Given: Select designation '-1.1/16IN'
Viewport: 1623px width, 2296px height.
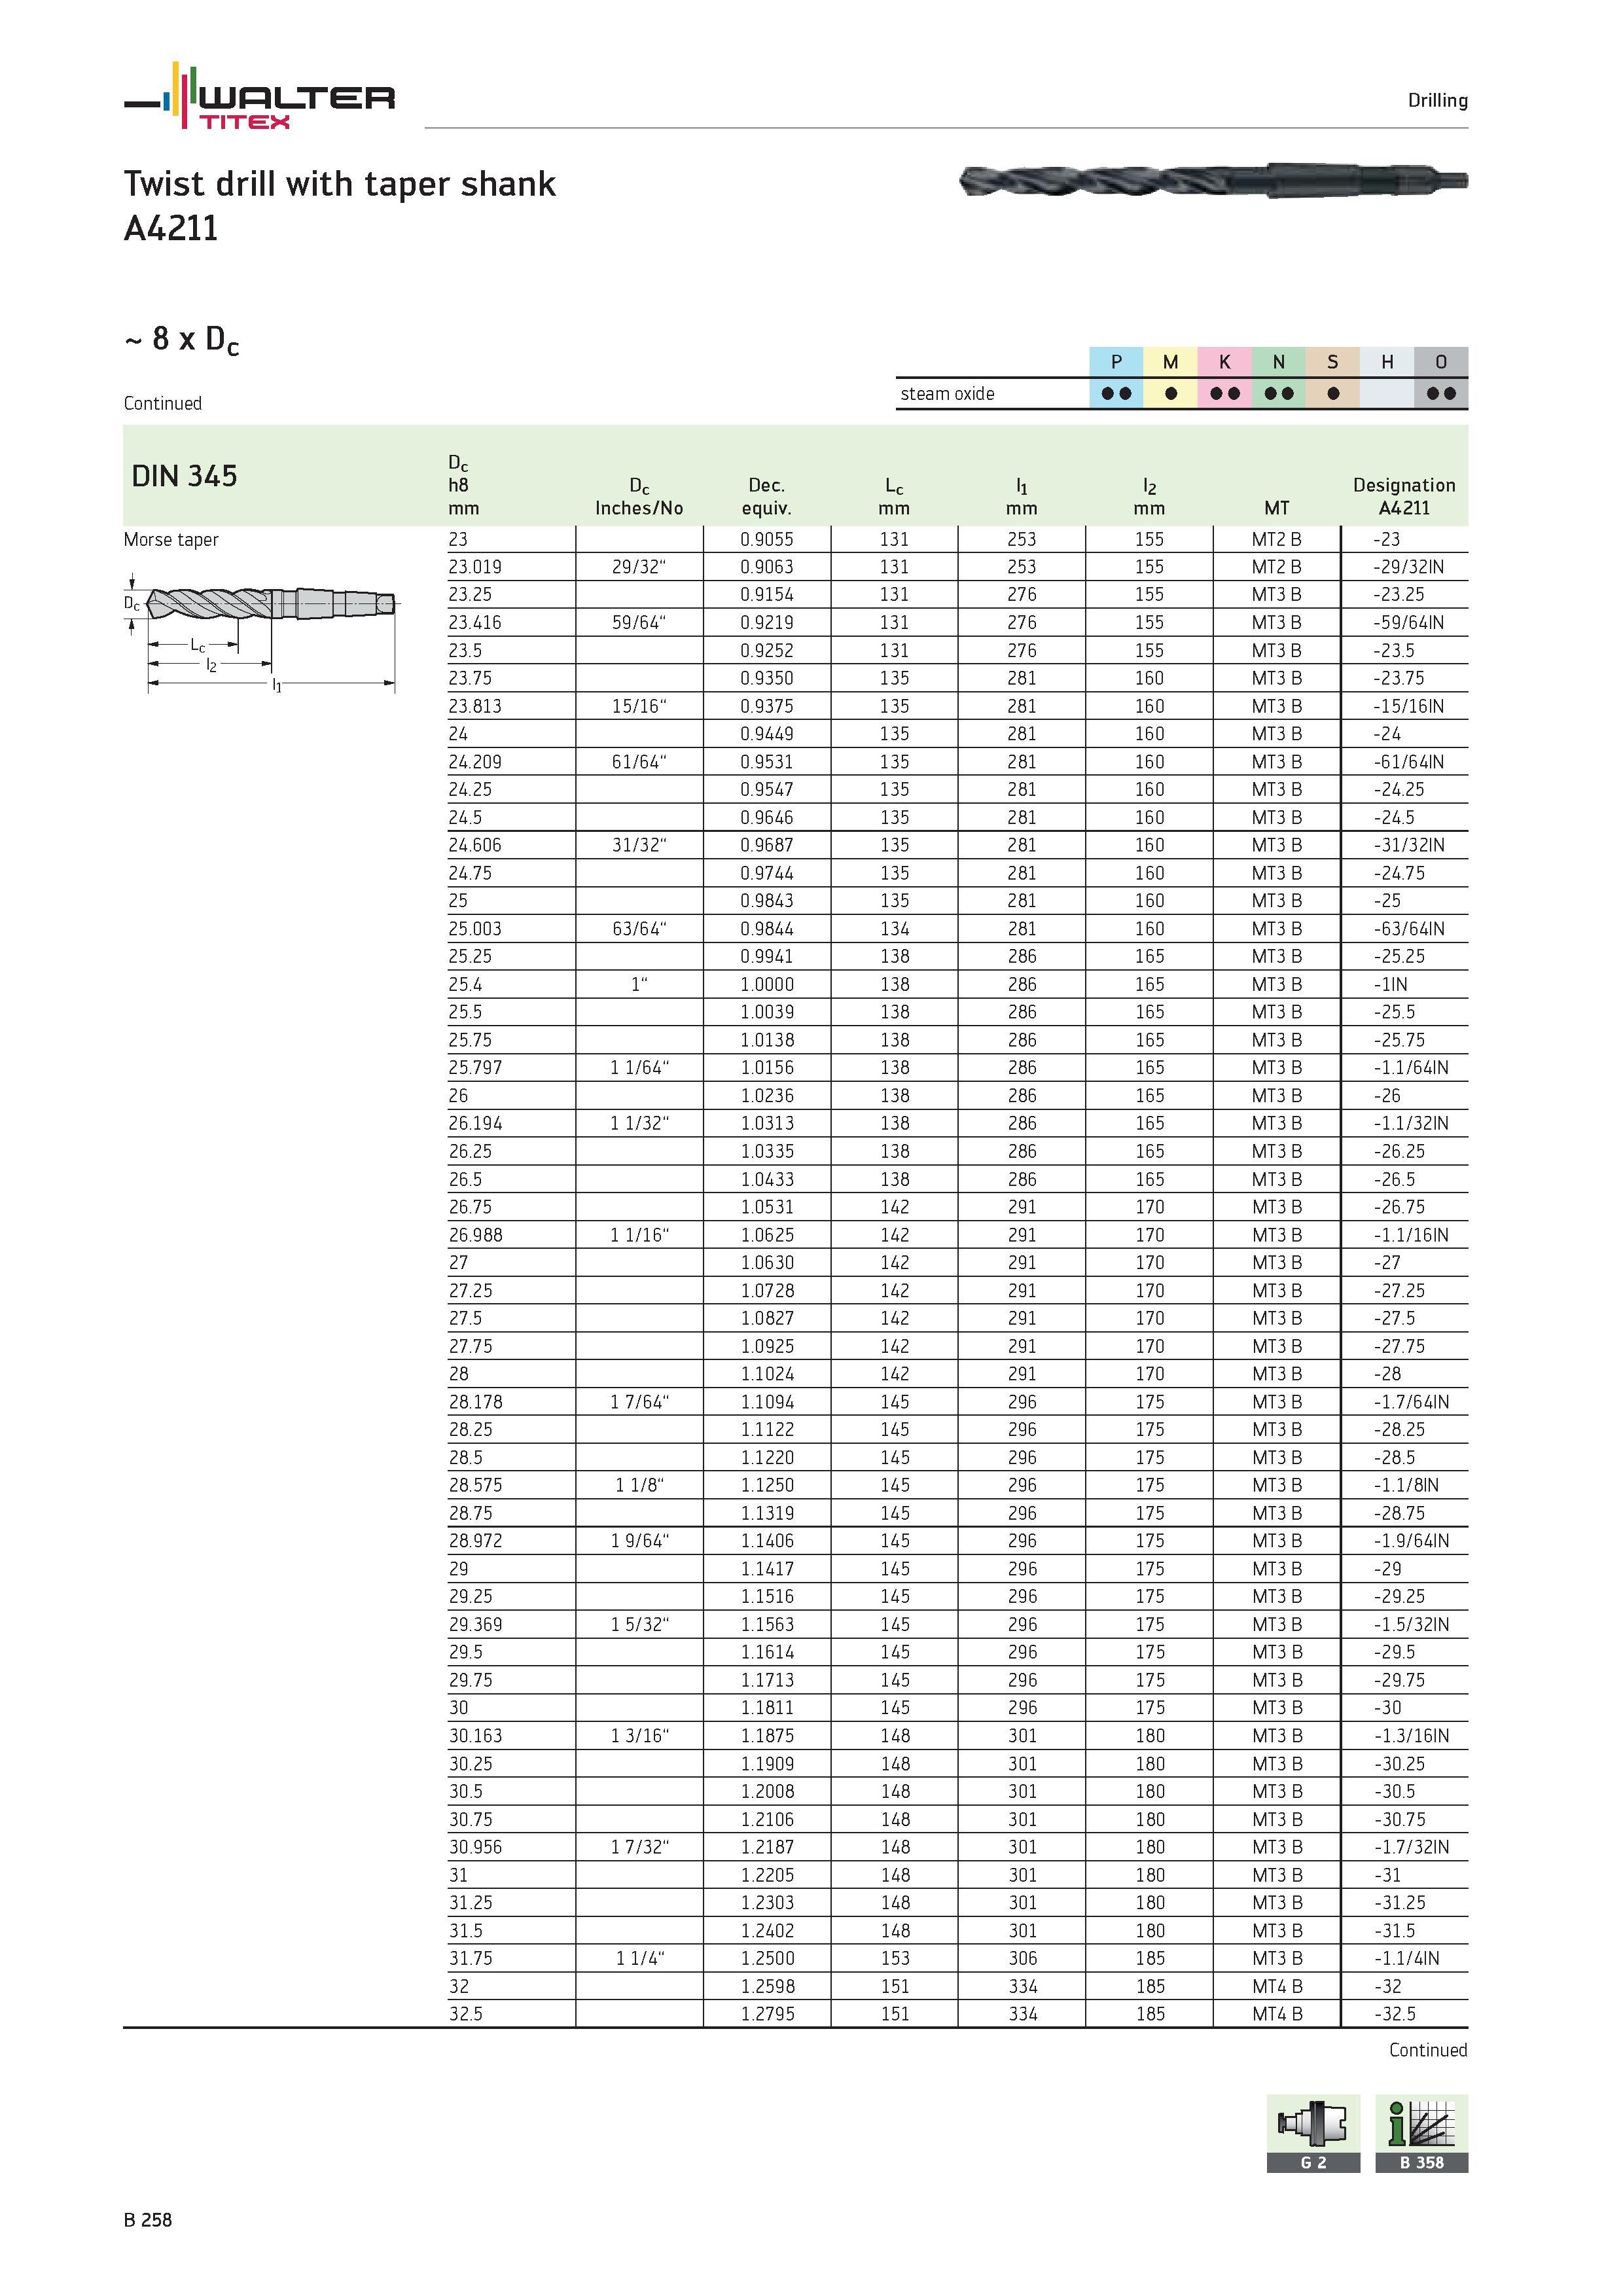Looking at the screenshot, I should click(1410, 1235).
